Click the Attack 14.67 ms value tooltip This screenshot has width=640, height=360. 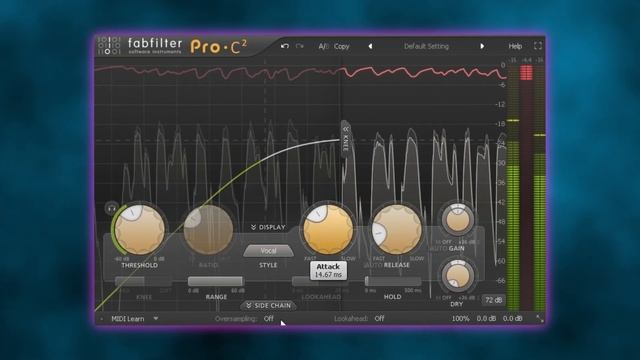pos(328,271)
